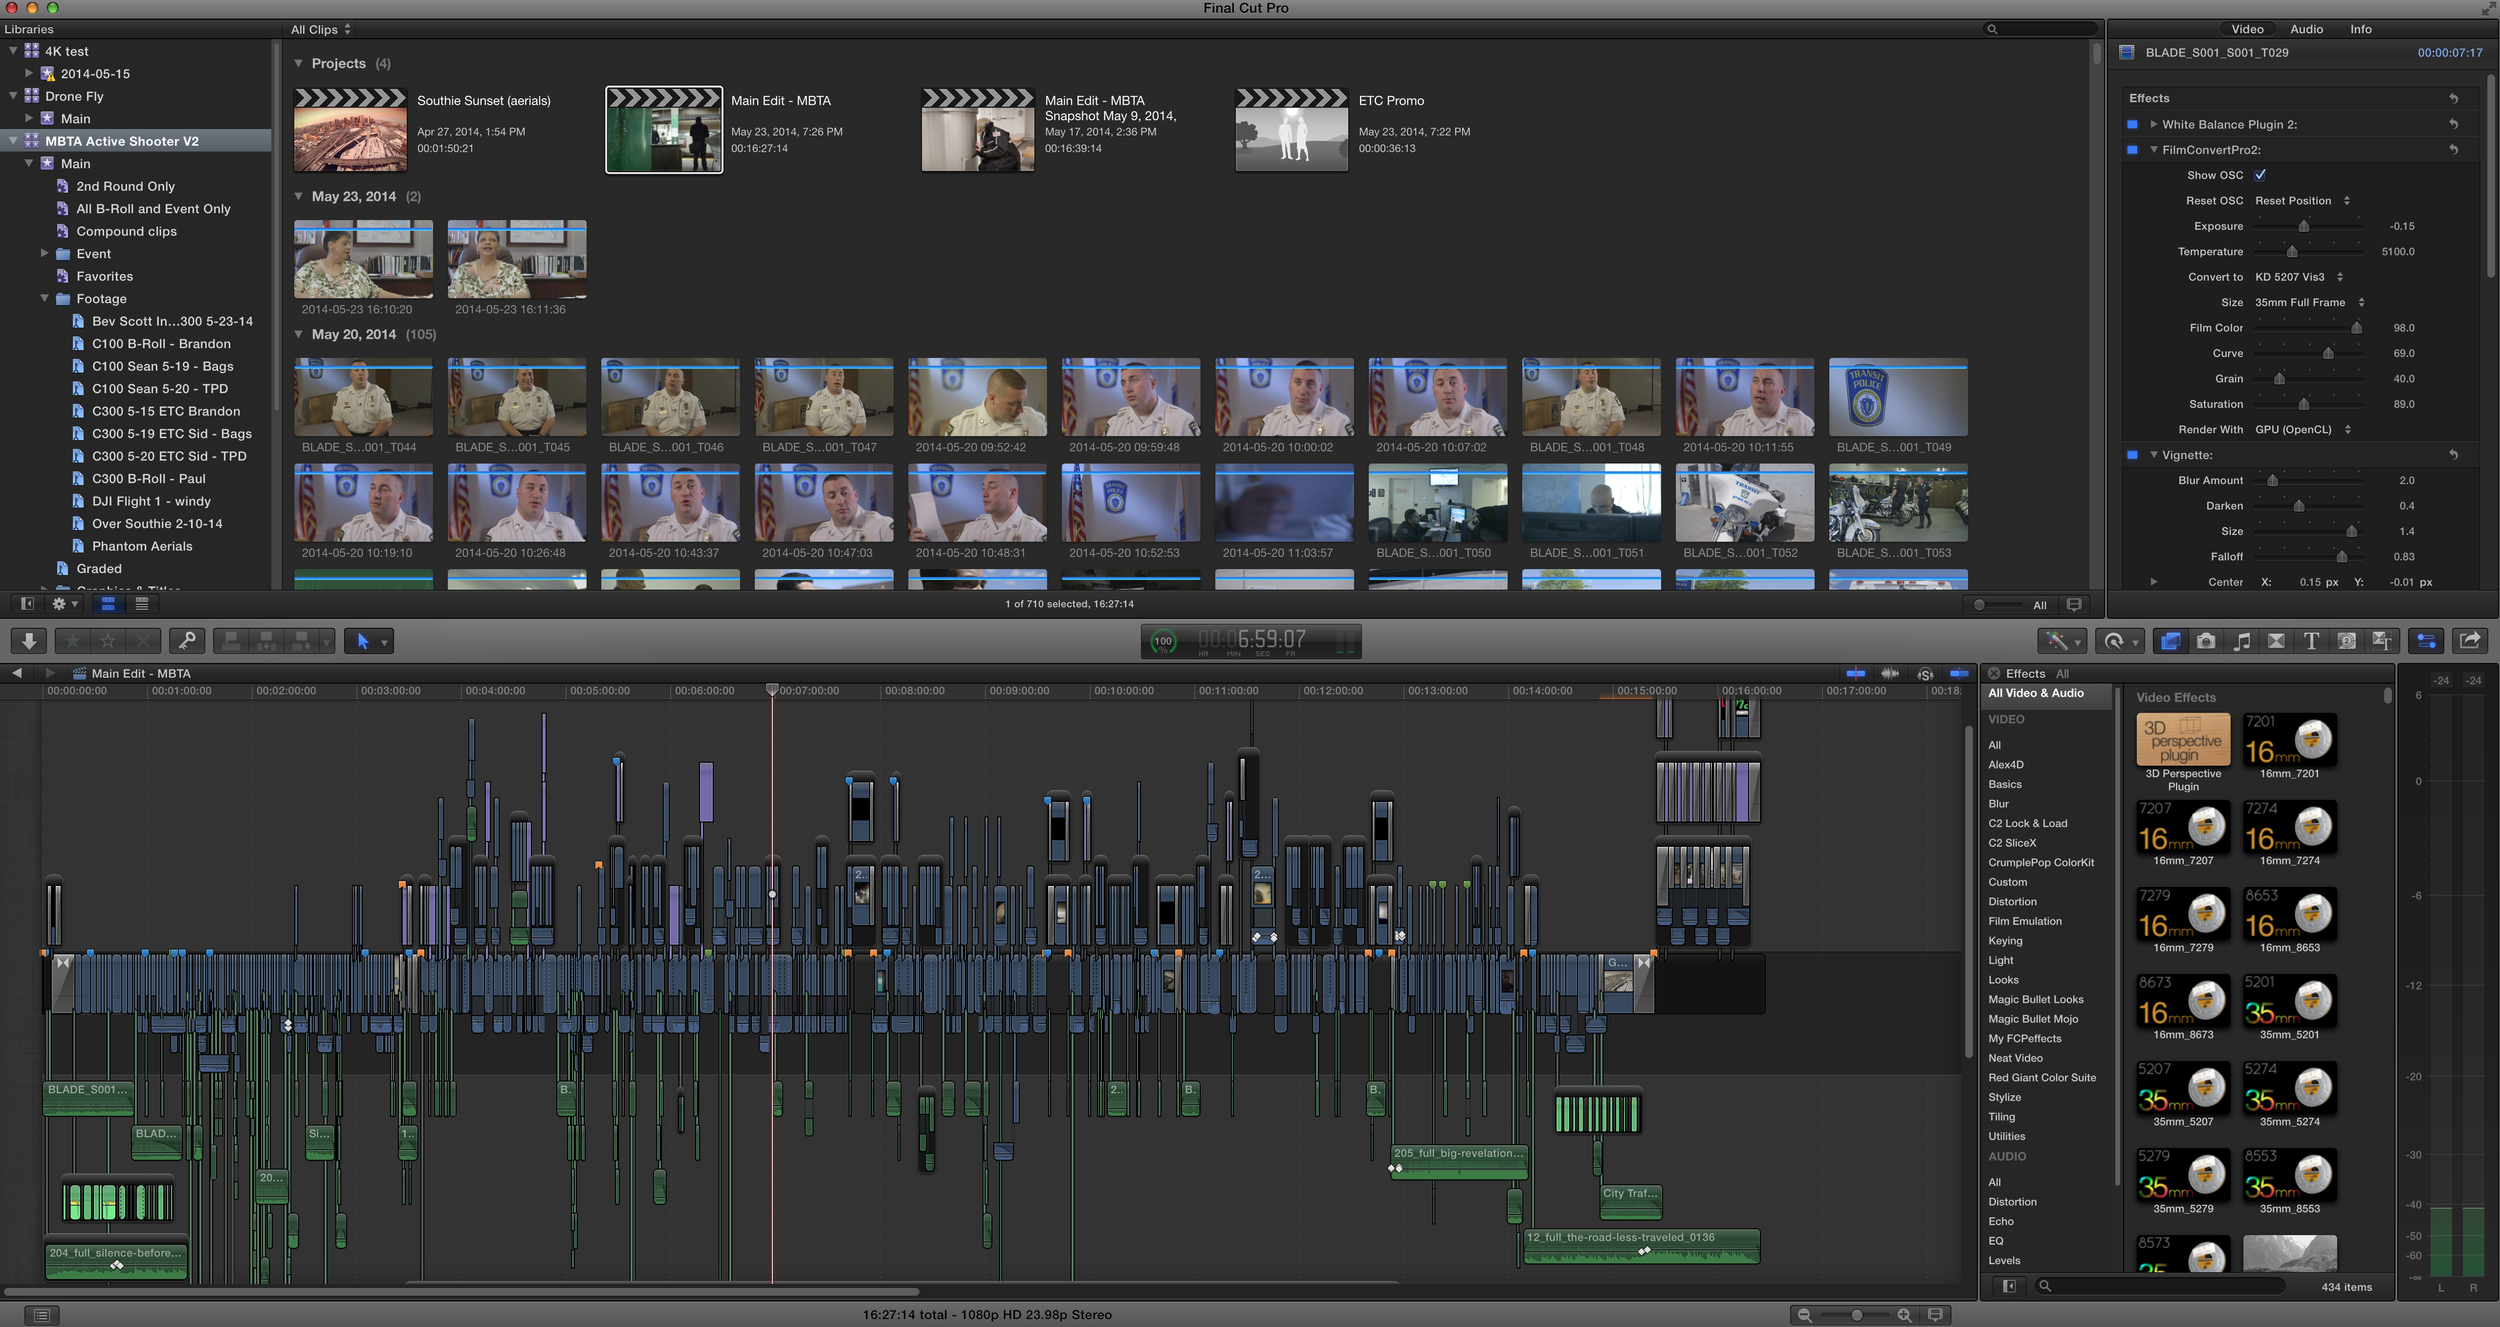Click the Timeline Index button in status bar

tap(41, 1315)
